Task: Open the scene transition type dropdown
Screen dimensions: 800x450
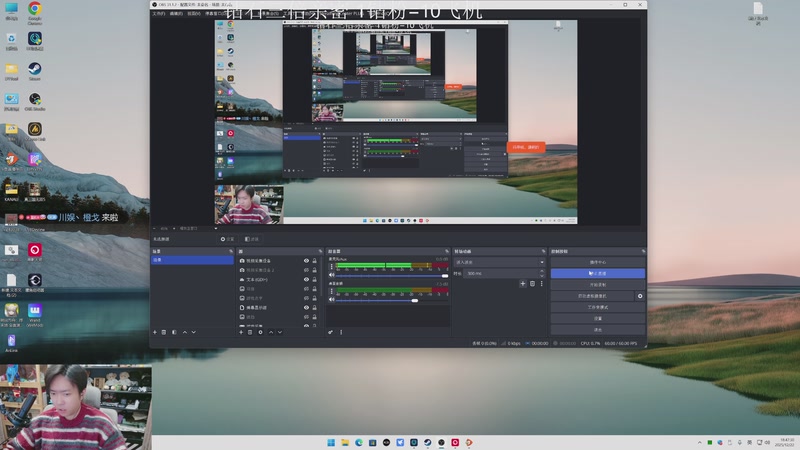Action: click(499, 262)
